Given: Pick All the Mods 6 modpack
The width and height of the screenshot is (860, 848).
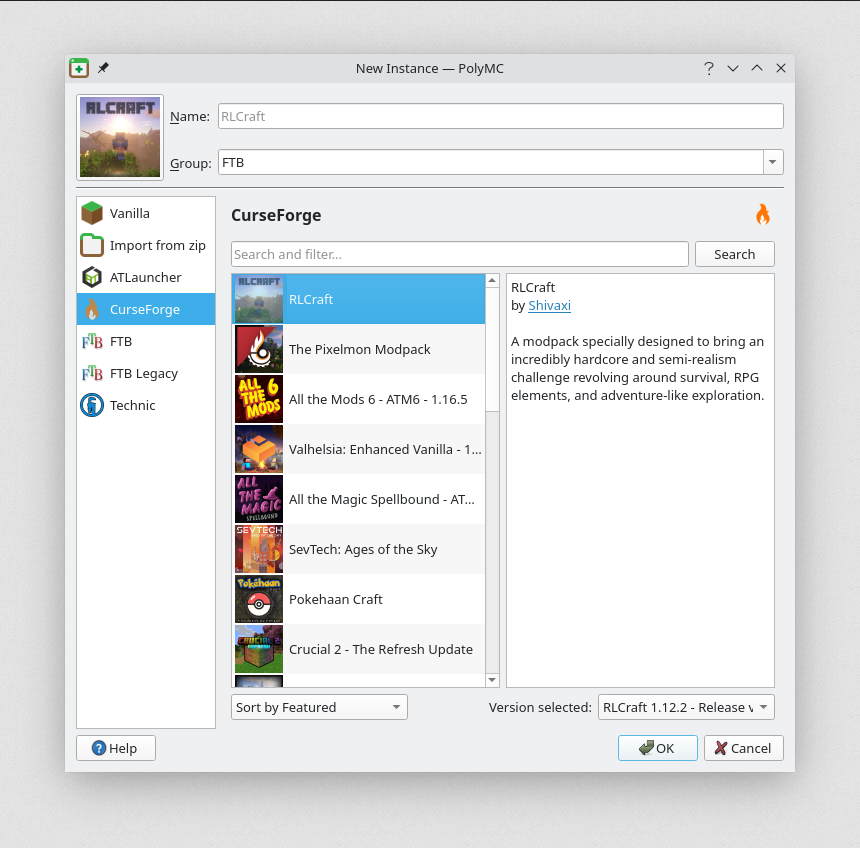Looking at the screenshot, I should [x=359, y=399].
